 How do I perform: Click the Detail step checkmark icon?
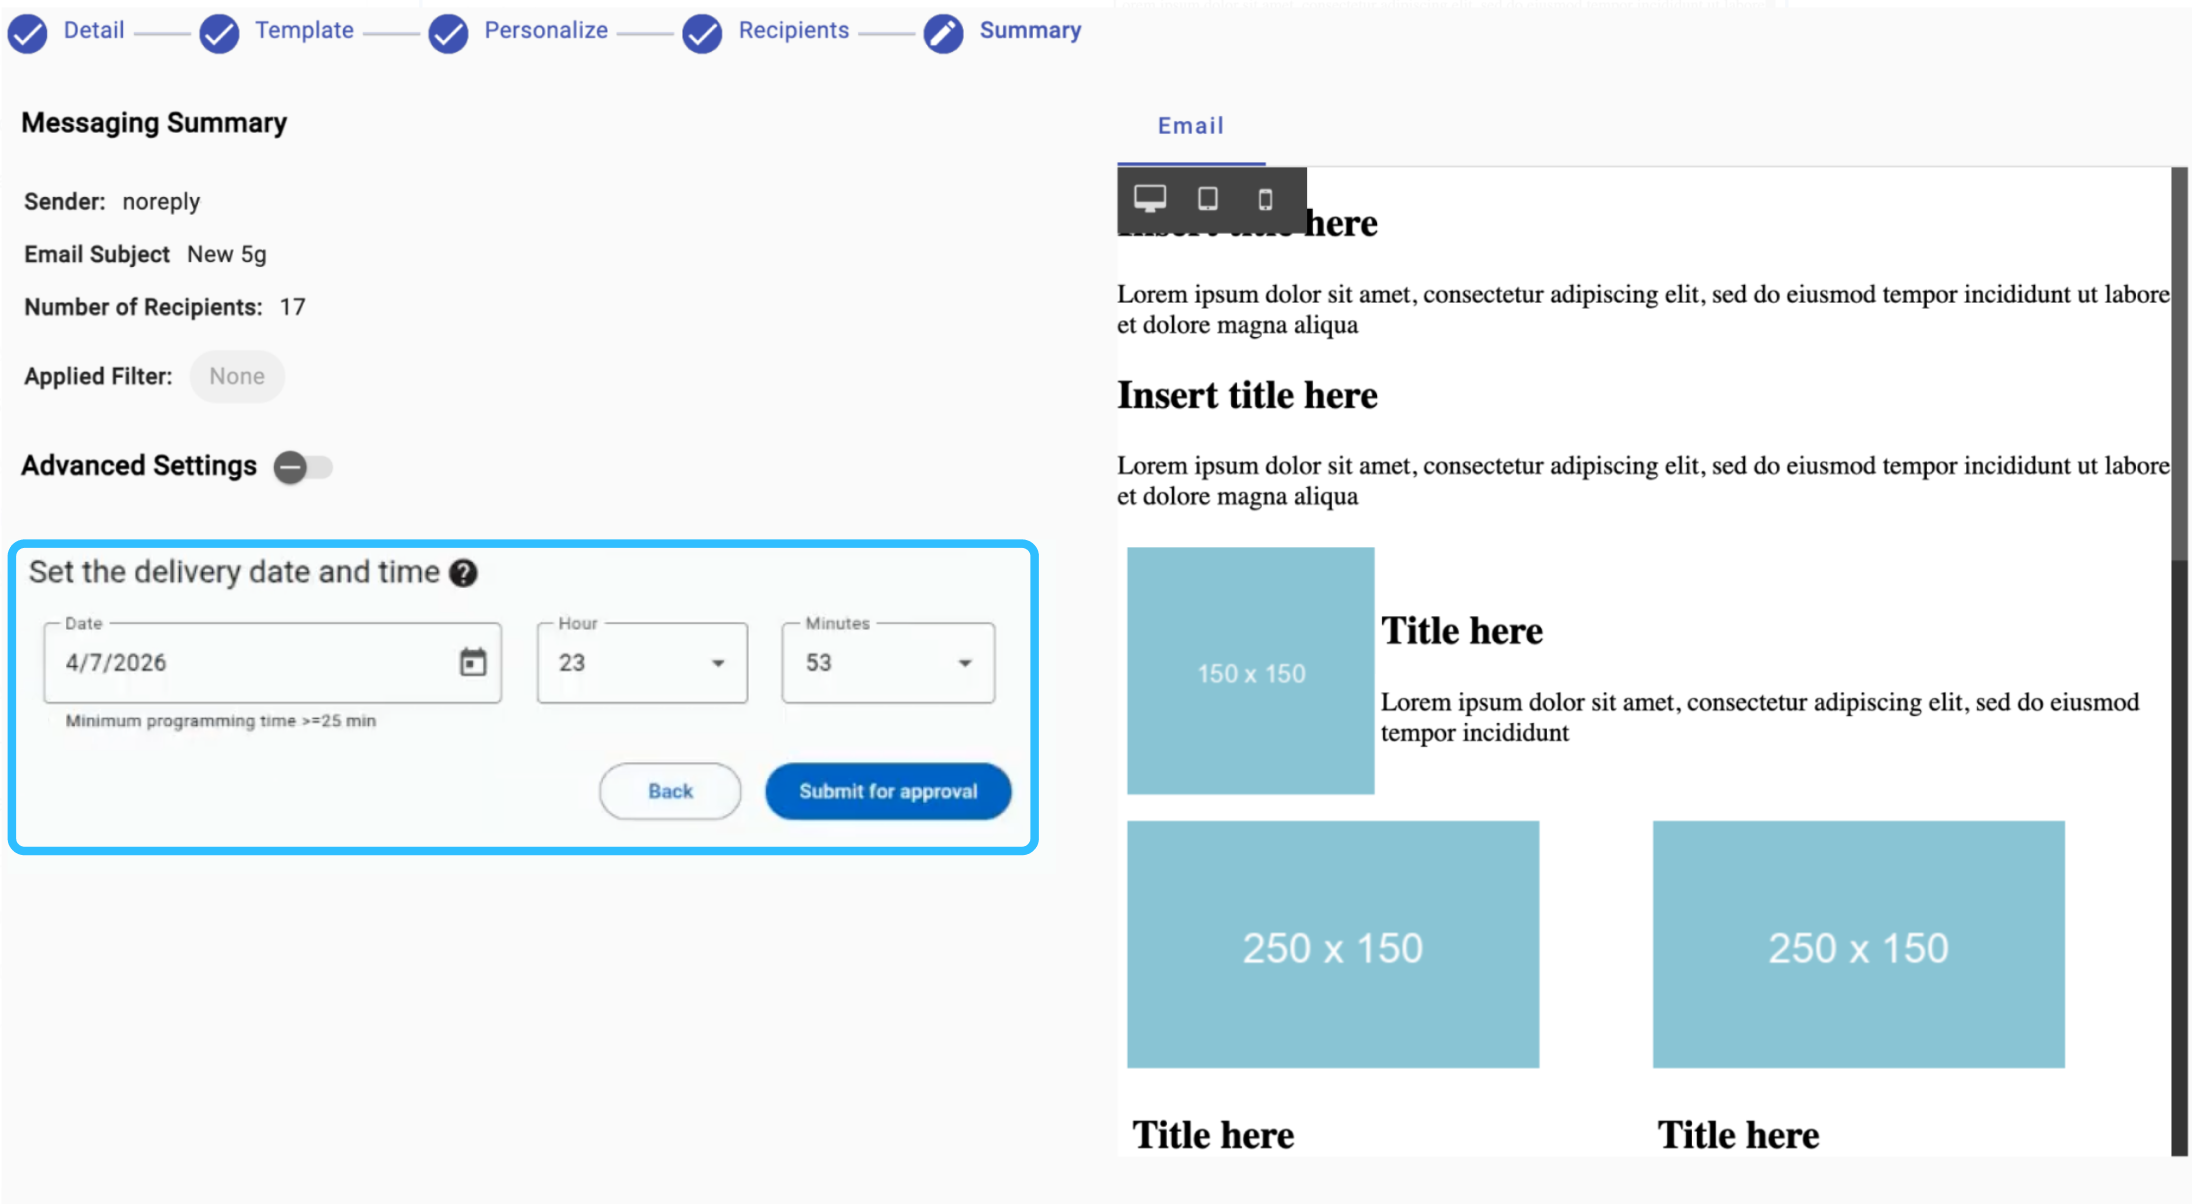(x=28, y=33)
